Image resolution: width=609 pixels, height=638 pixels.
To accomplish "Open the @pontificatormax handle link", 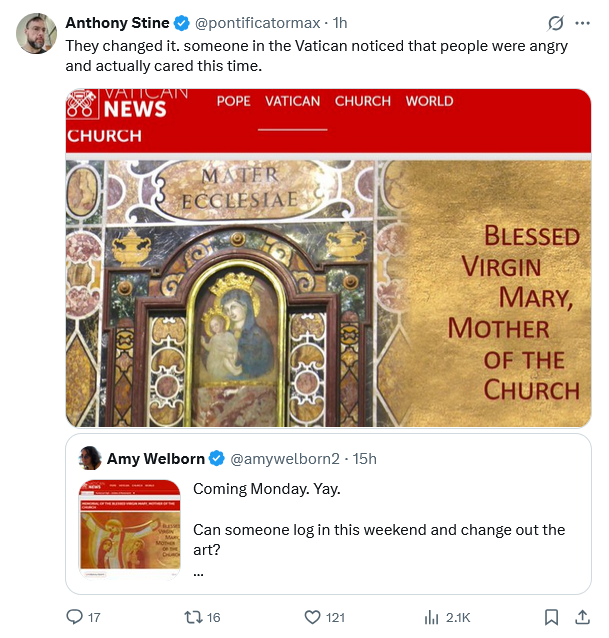I will (x=256, y=23).
